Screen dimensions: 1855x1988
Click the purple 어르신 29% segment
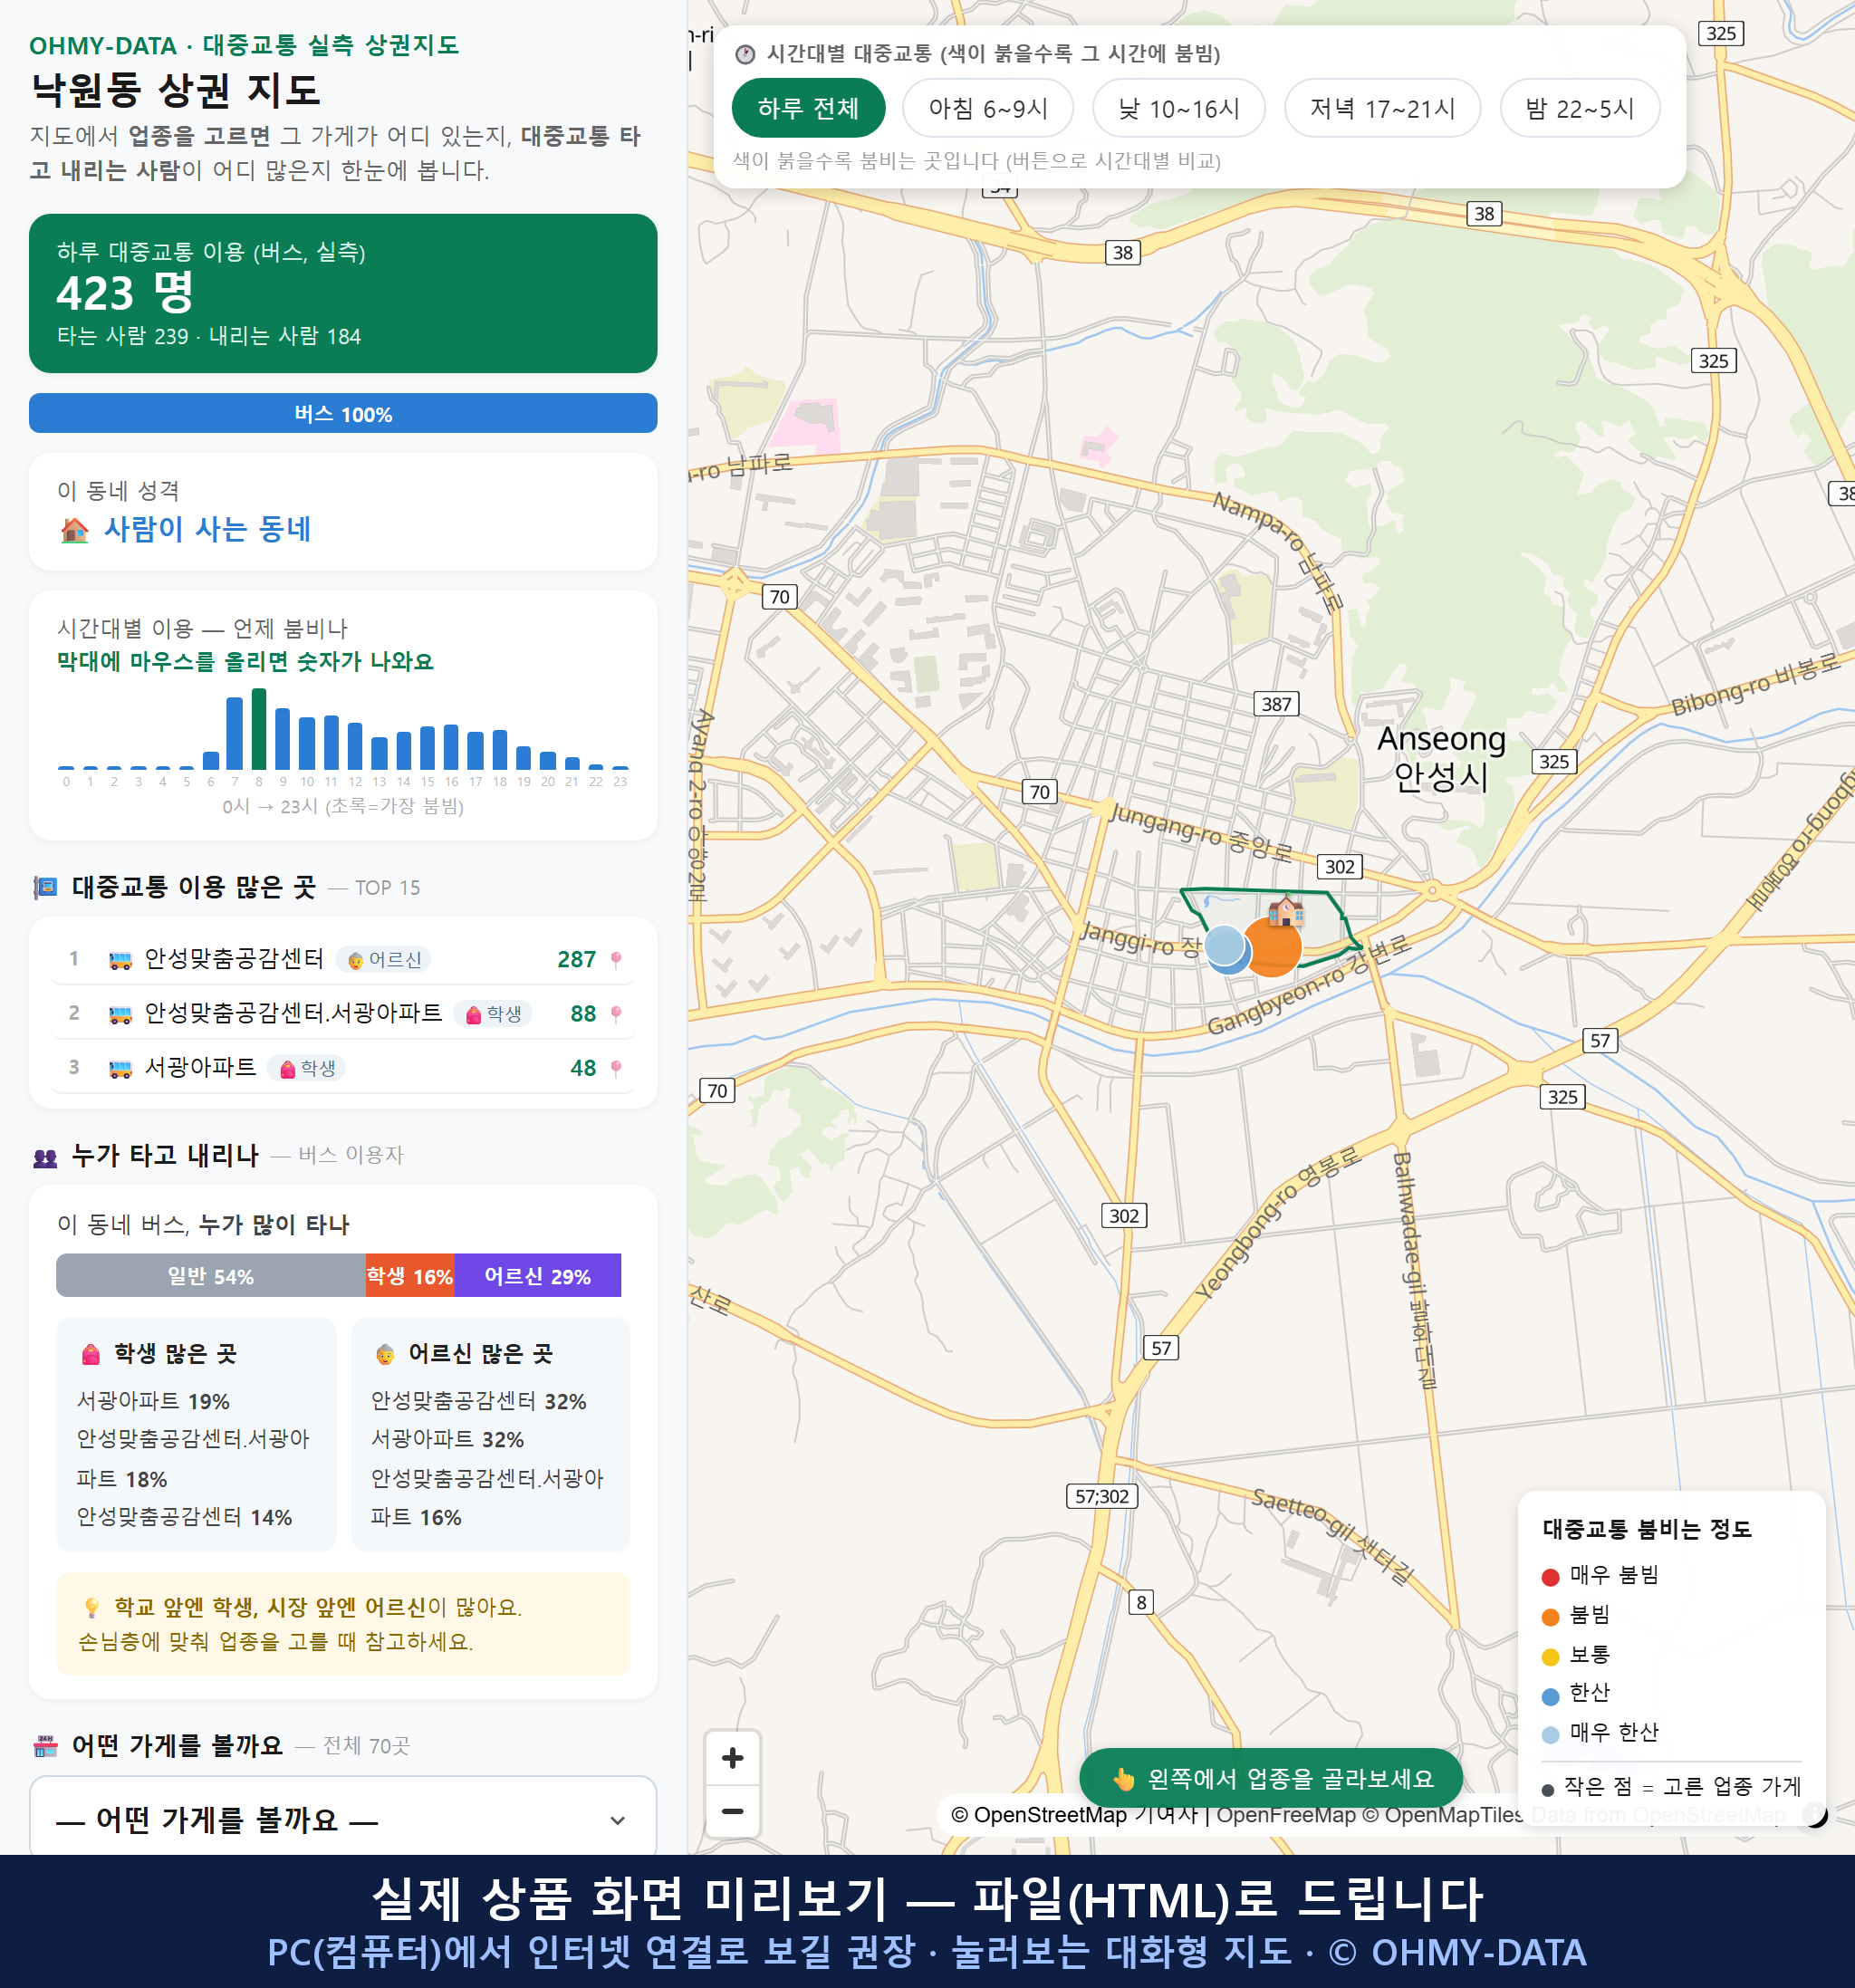(538, 1276)
